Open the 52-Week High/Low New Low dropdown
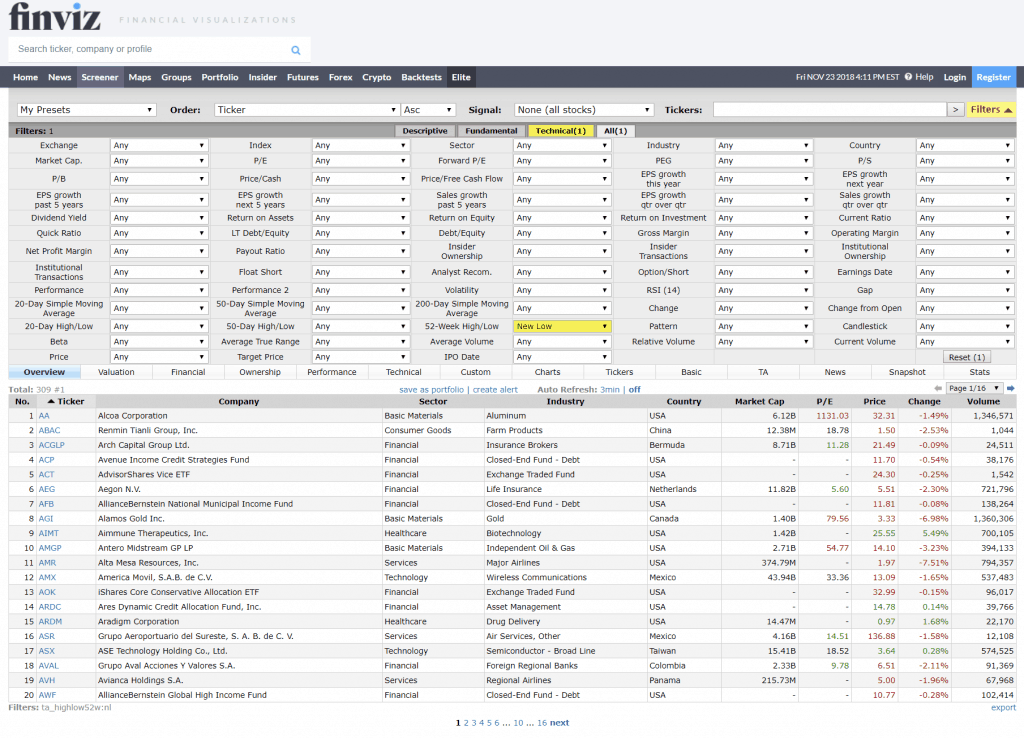This screenshot has height=738, width=1024. pyautogui.click(x=562, y=327)
